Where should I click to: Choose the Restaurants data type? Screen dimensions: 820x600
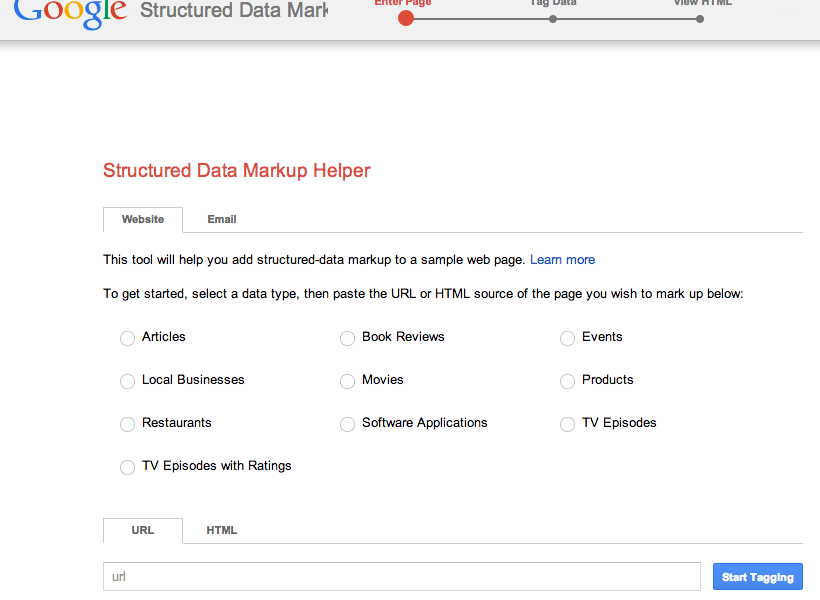point(127,424)
